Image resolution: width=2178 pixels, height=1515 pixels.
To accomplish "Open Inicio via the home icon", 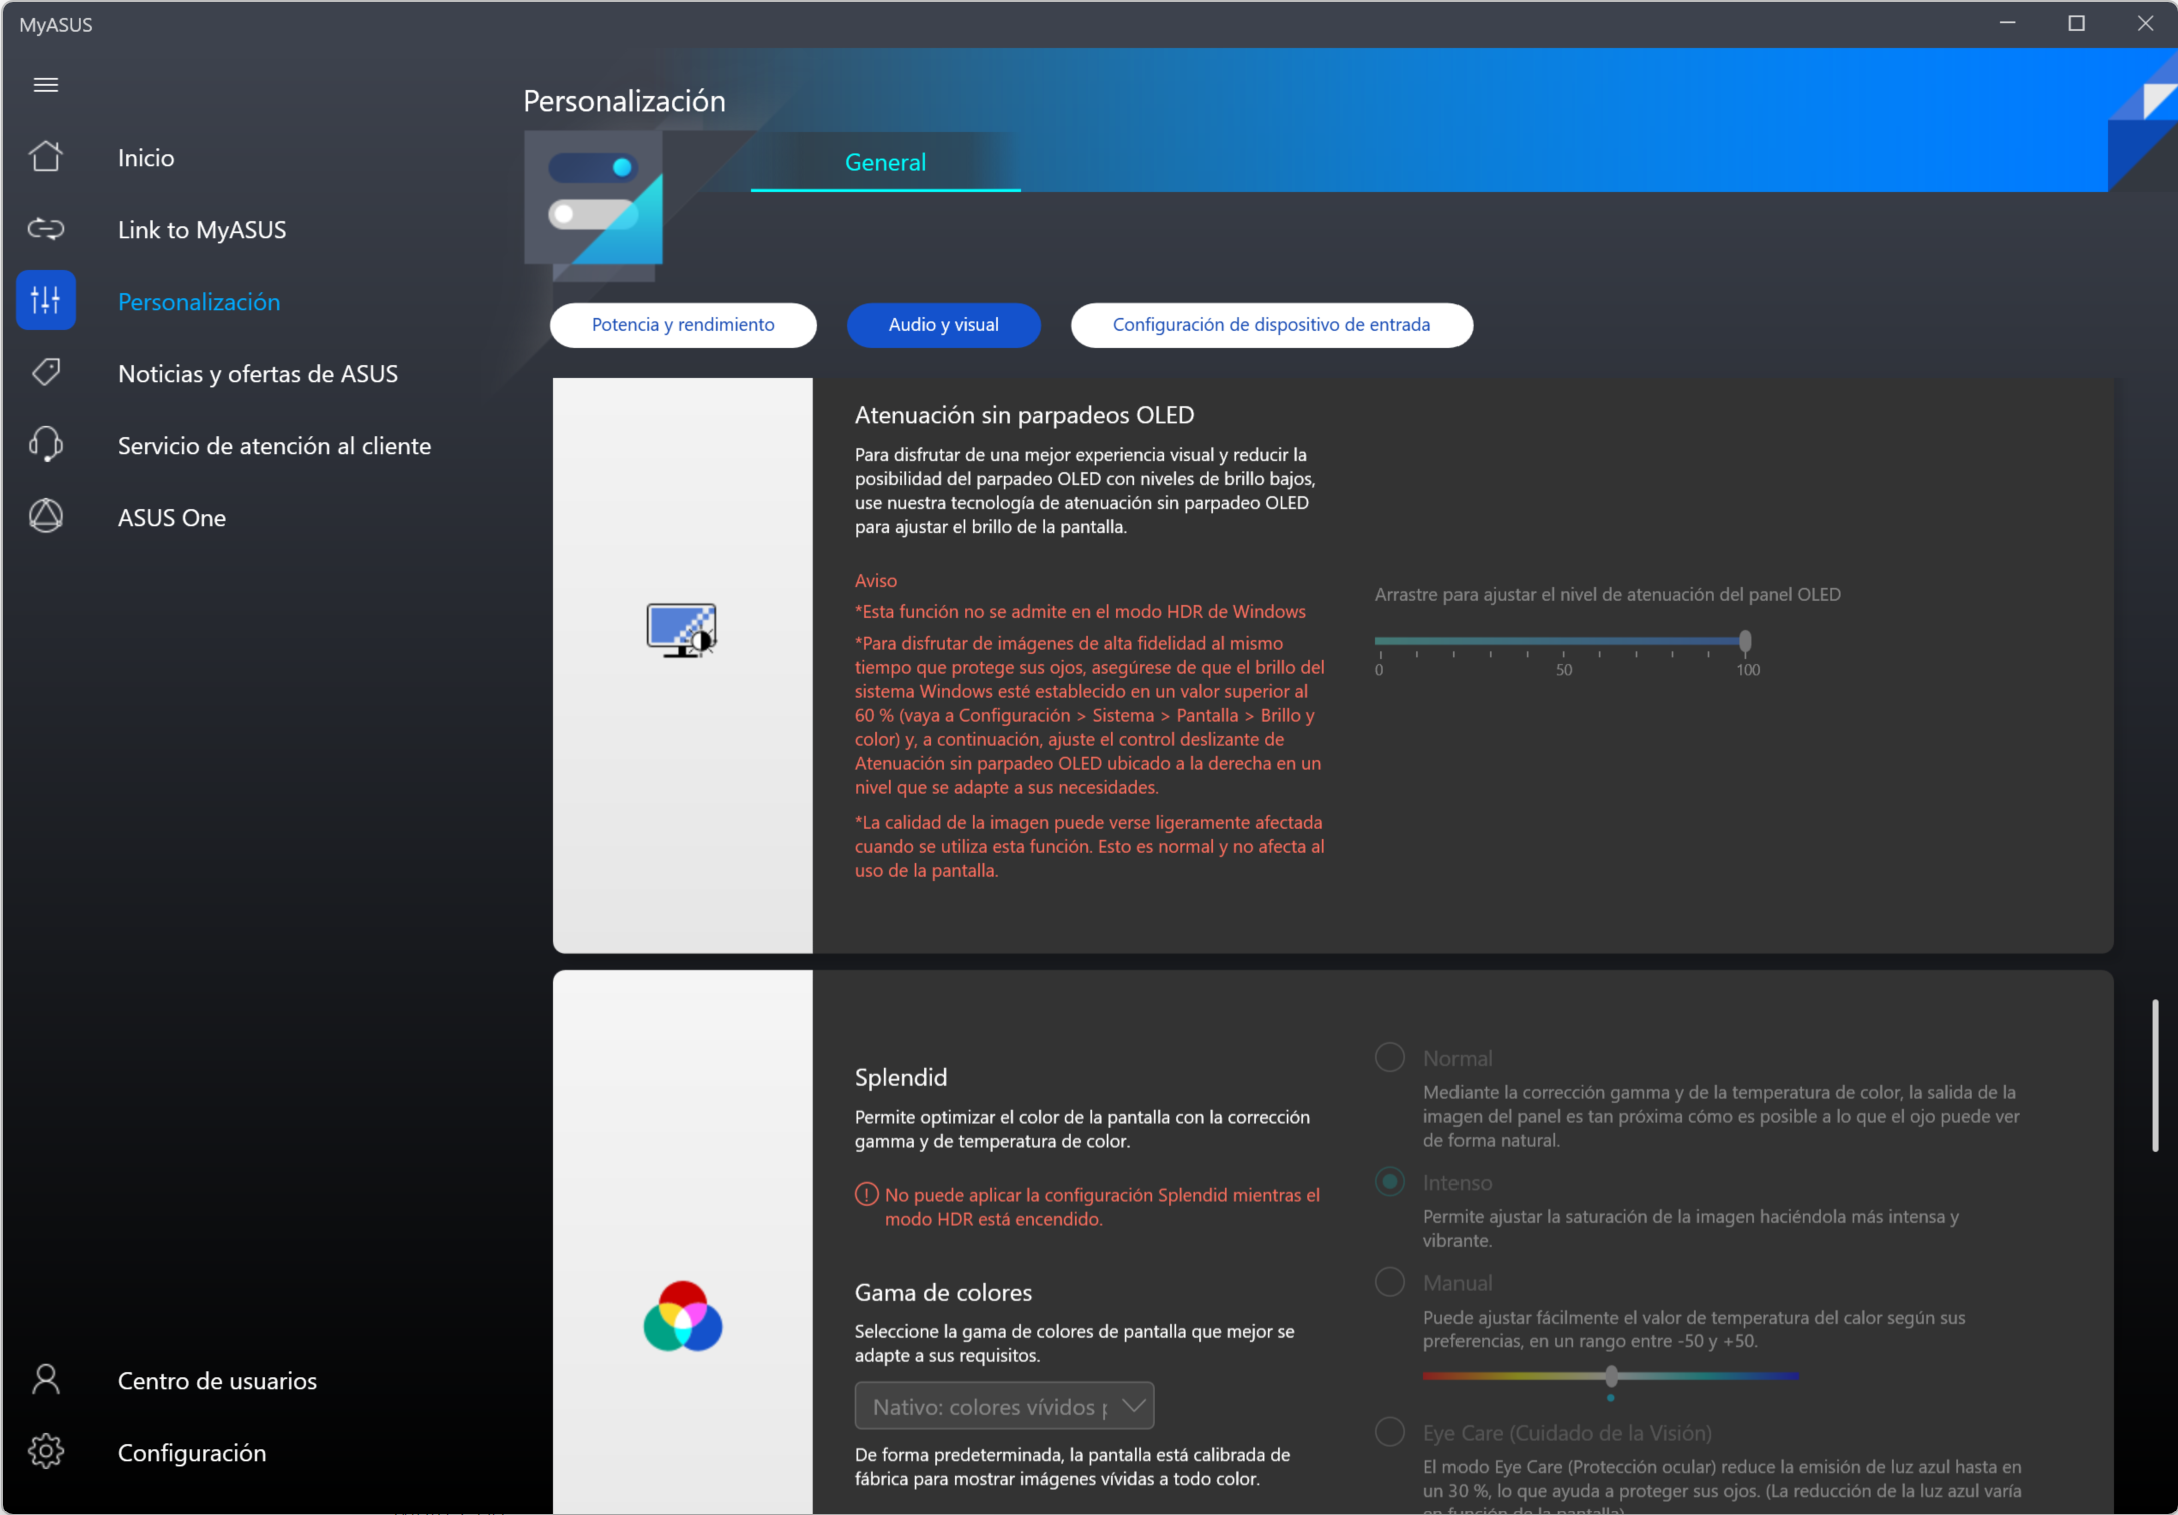I will 46,157.
